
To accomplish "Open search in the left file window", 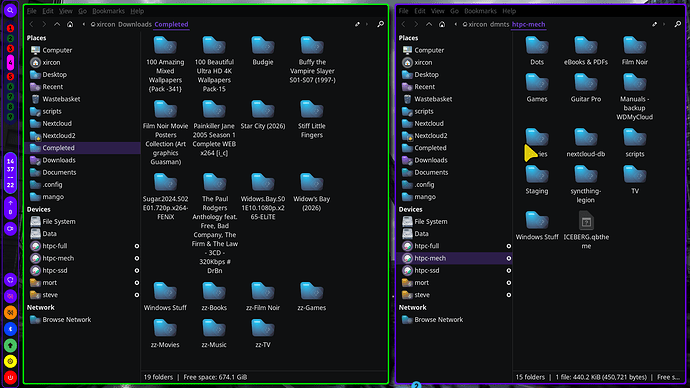I will pos(380,24).
